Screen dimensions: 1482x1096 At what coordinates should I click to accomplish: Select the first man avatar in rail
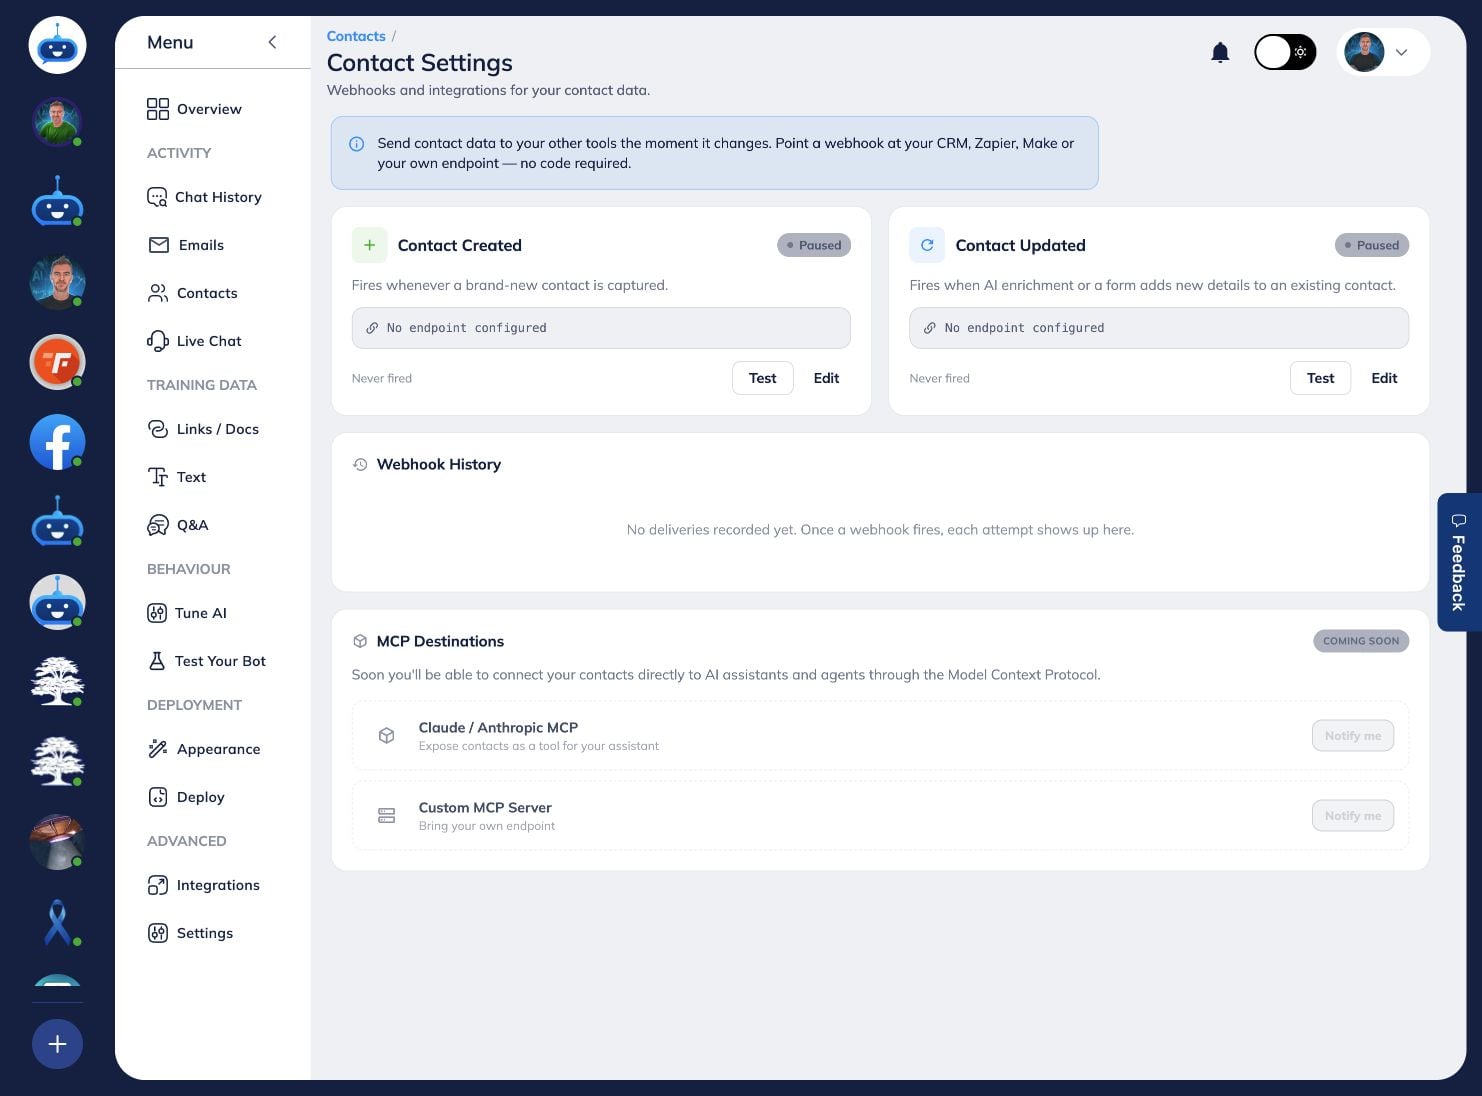(x=57, y=122)
